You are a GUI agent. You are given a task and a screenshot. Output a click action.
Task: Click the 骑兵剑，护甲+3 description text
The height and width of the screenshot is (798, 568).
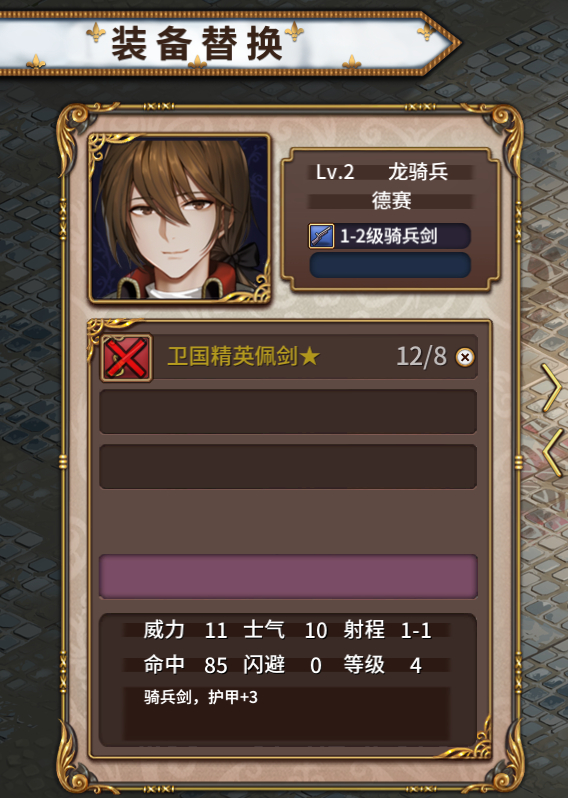tap(201, 697)
